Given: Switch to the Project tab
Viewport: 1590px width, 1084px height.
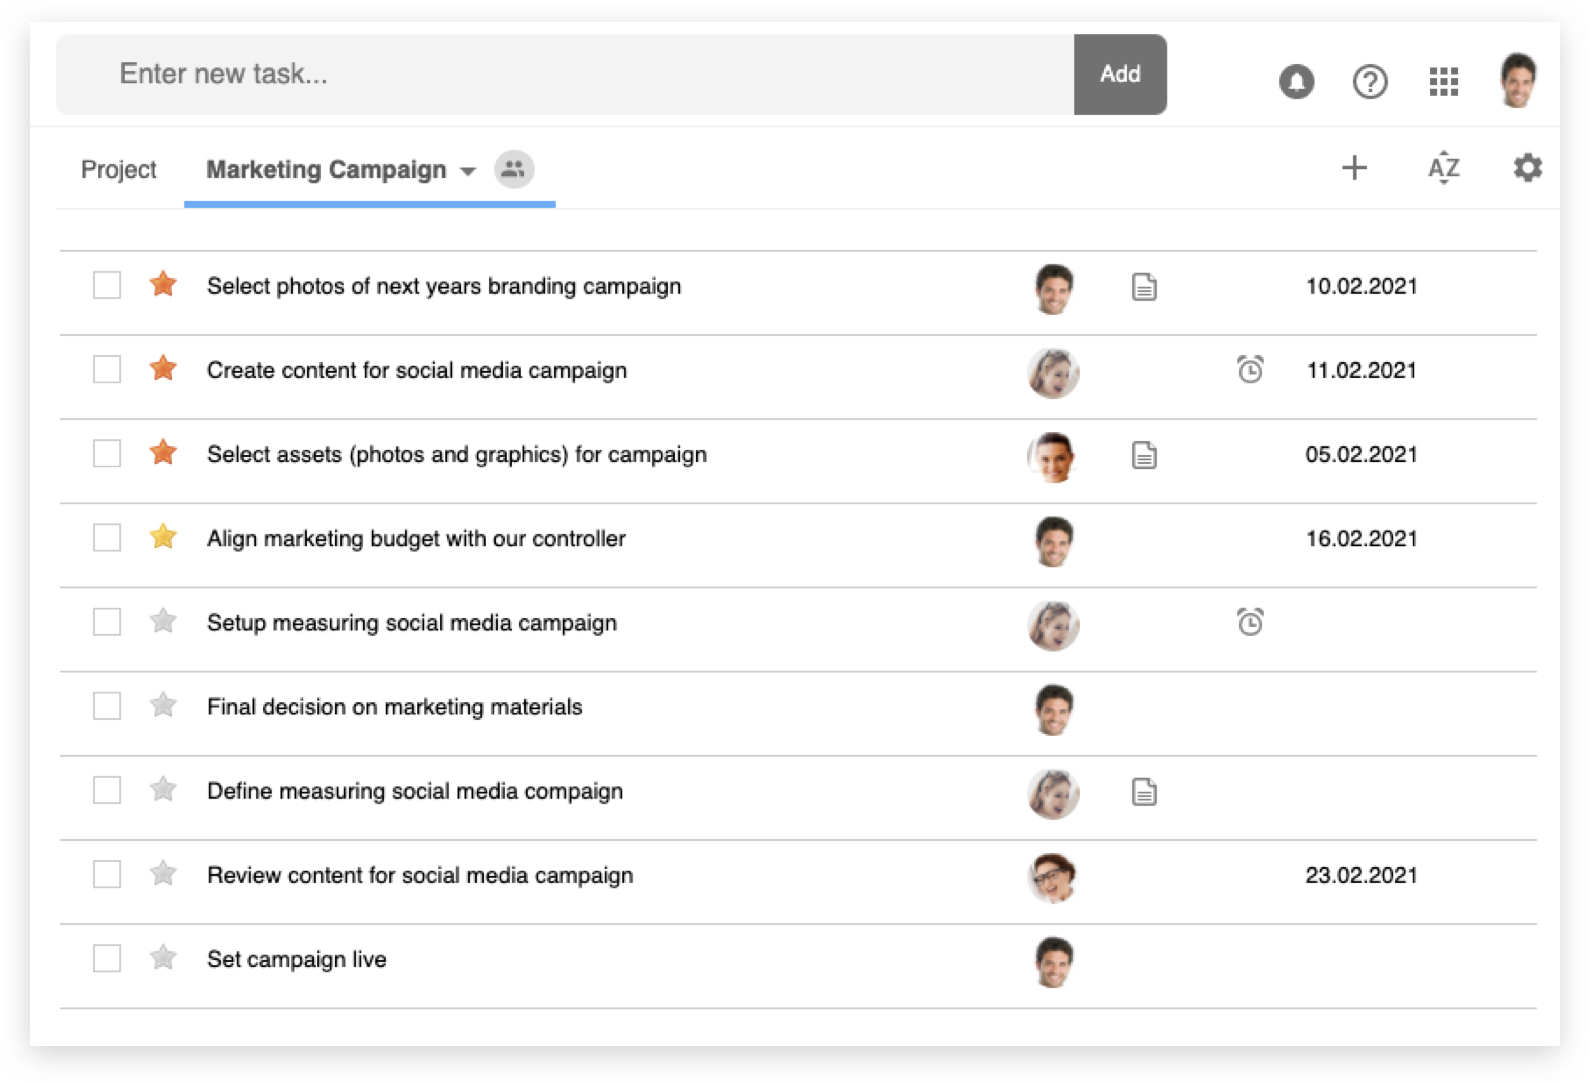Looking at the screenshot, I should [119, 170].
